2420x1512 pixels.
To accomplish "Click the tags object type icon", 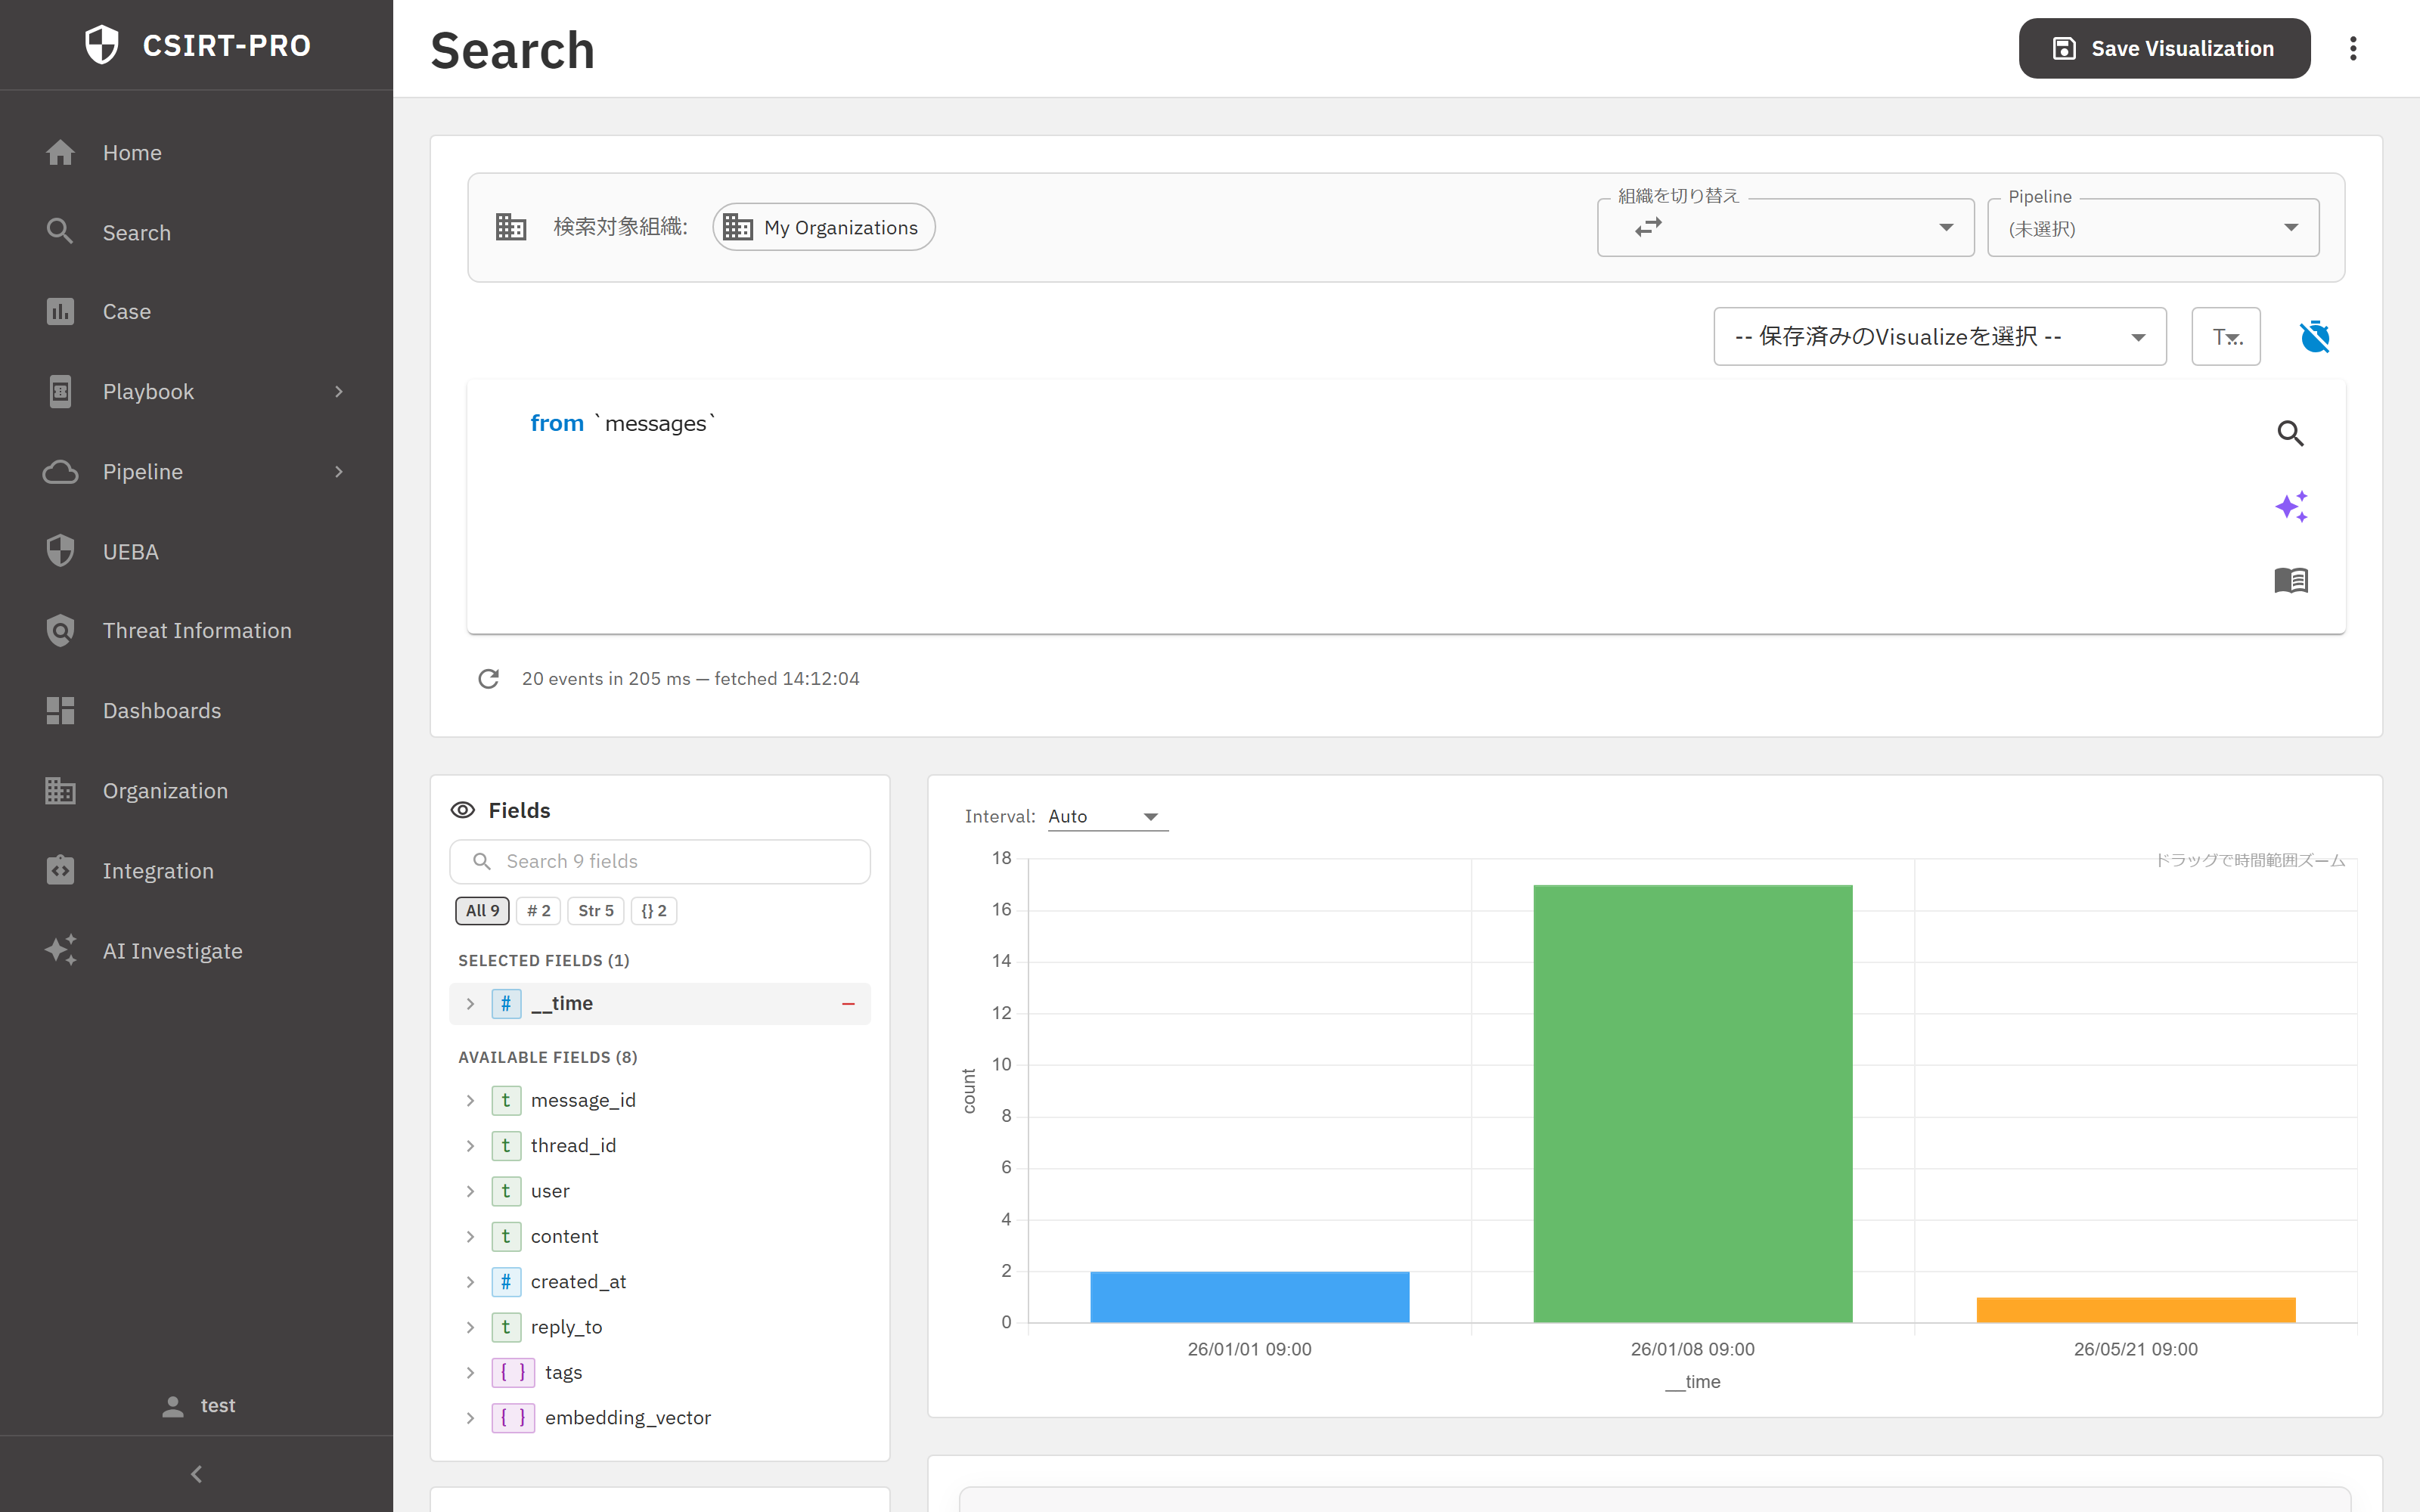I will pyautogui.click(x=513, y=1372).
